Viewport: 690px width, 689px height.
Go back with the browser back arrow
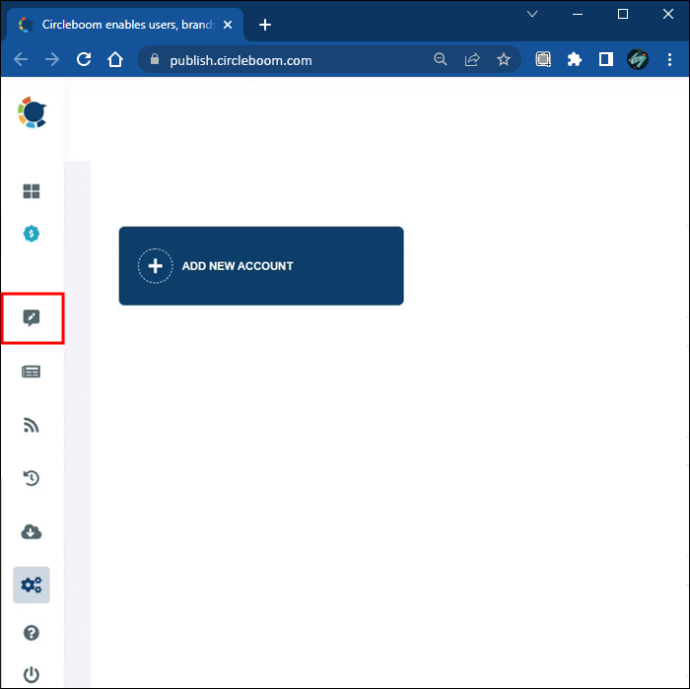point(21,59)
